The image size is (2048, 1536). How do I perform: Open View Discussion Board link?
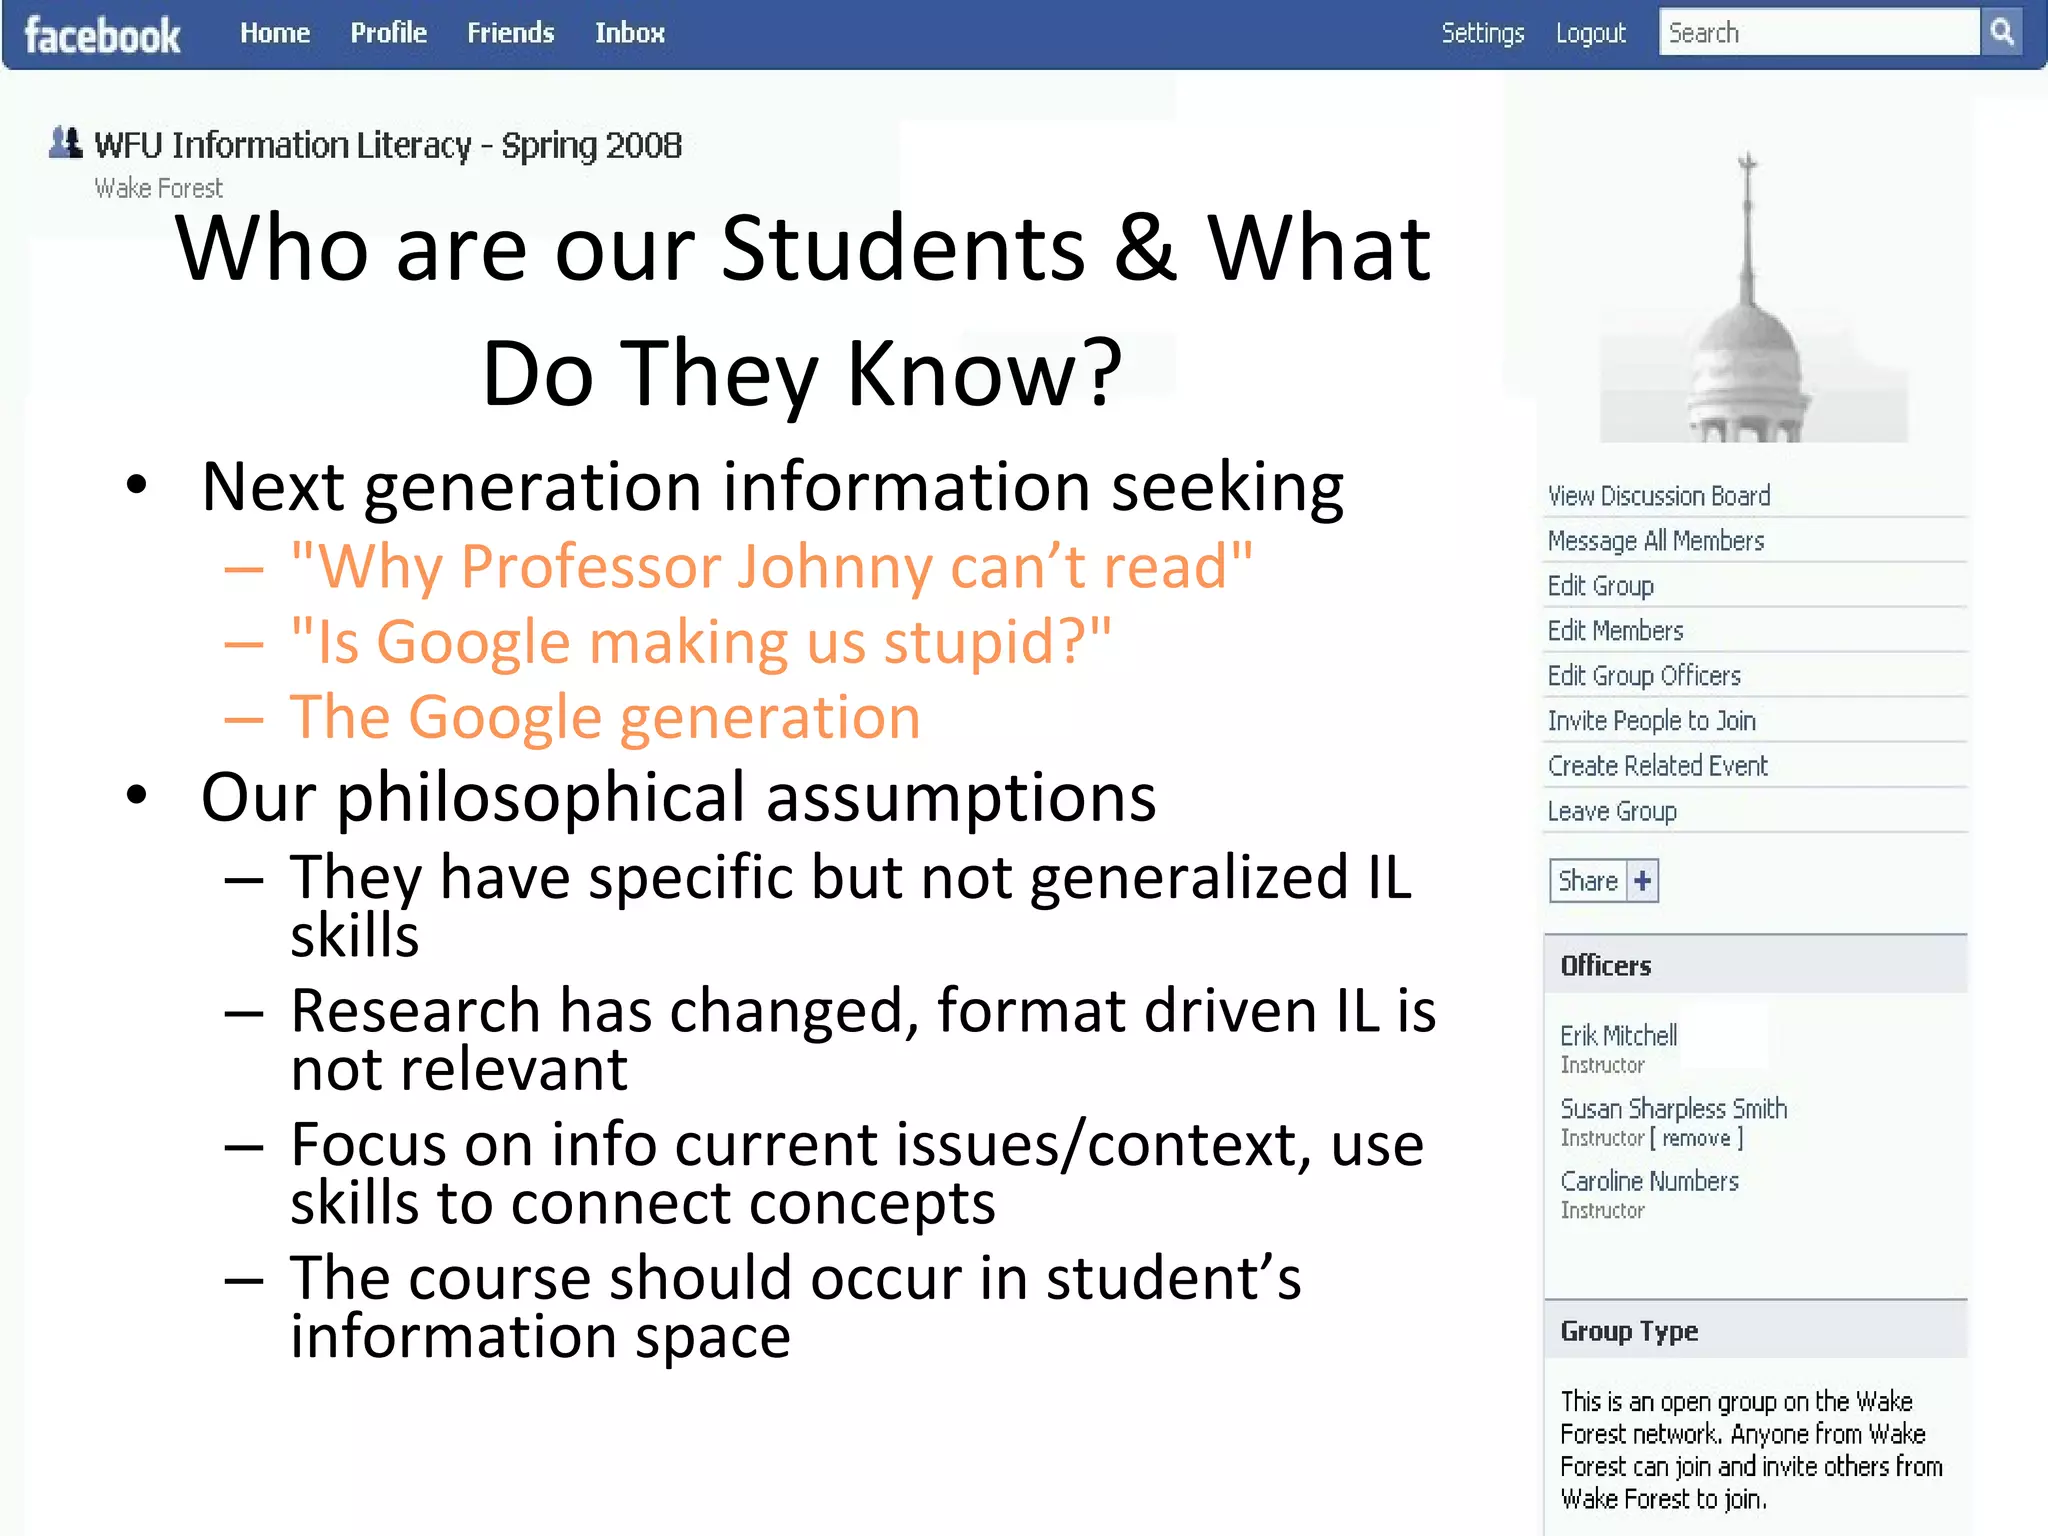[1659, 496]
